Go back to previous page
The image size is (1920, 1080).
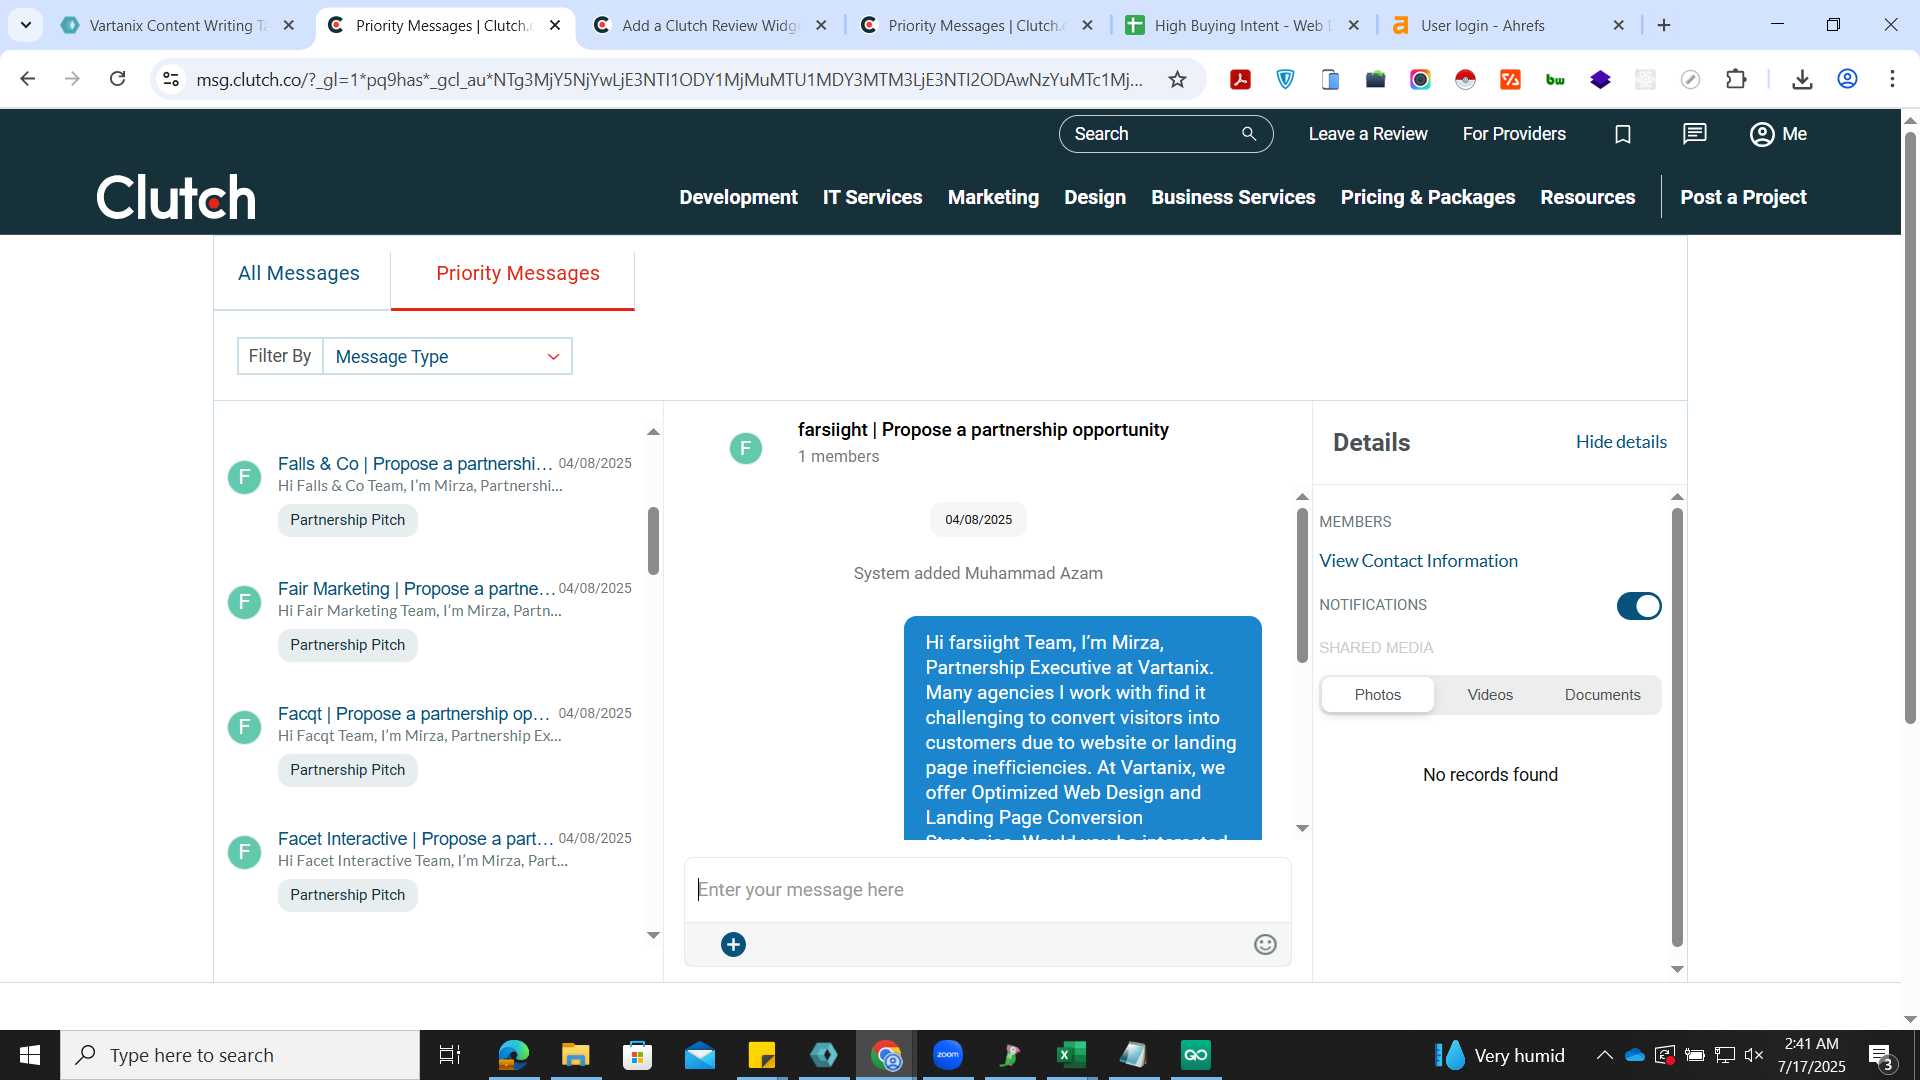pos(28,79)
